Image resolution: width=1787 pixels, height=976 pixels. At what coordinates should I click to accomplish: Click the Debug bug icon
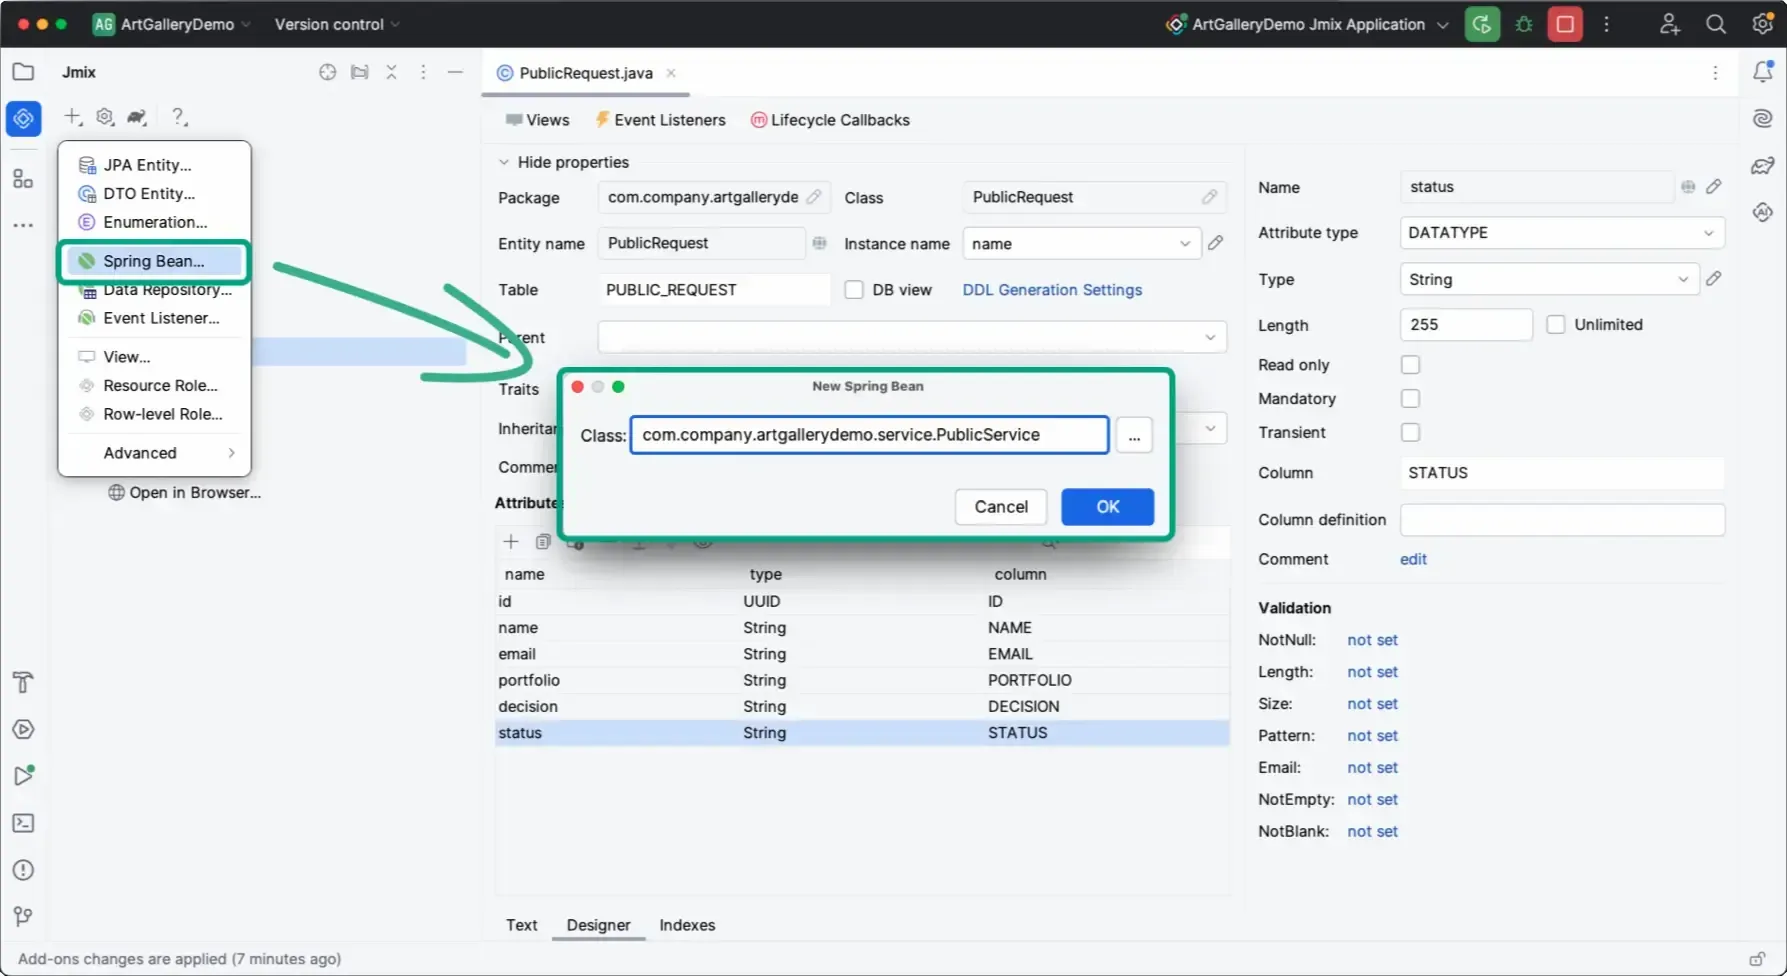pos(1524,24)
